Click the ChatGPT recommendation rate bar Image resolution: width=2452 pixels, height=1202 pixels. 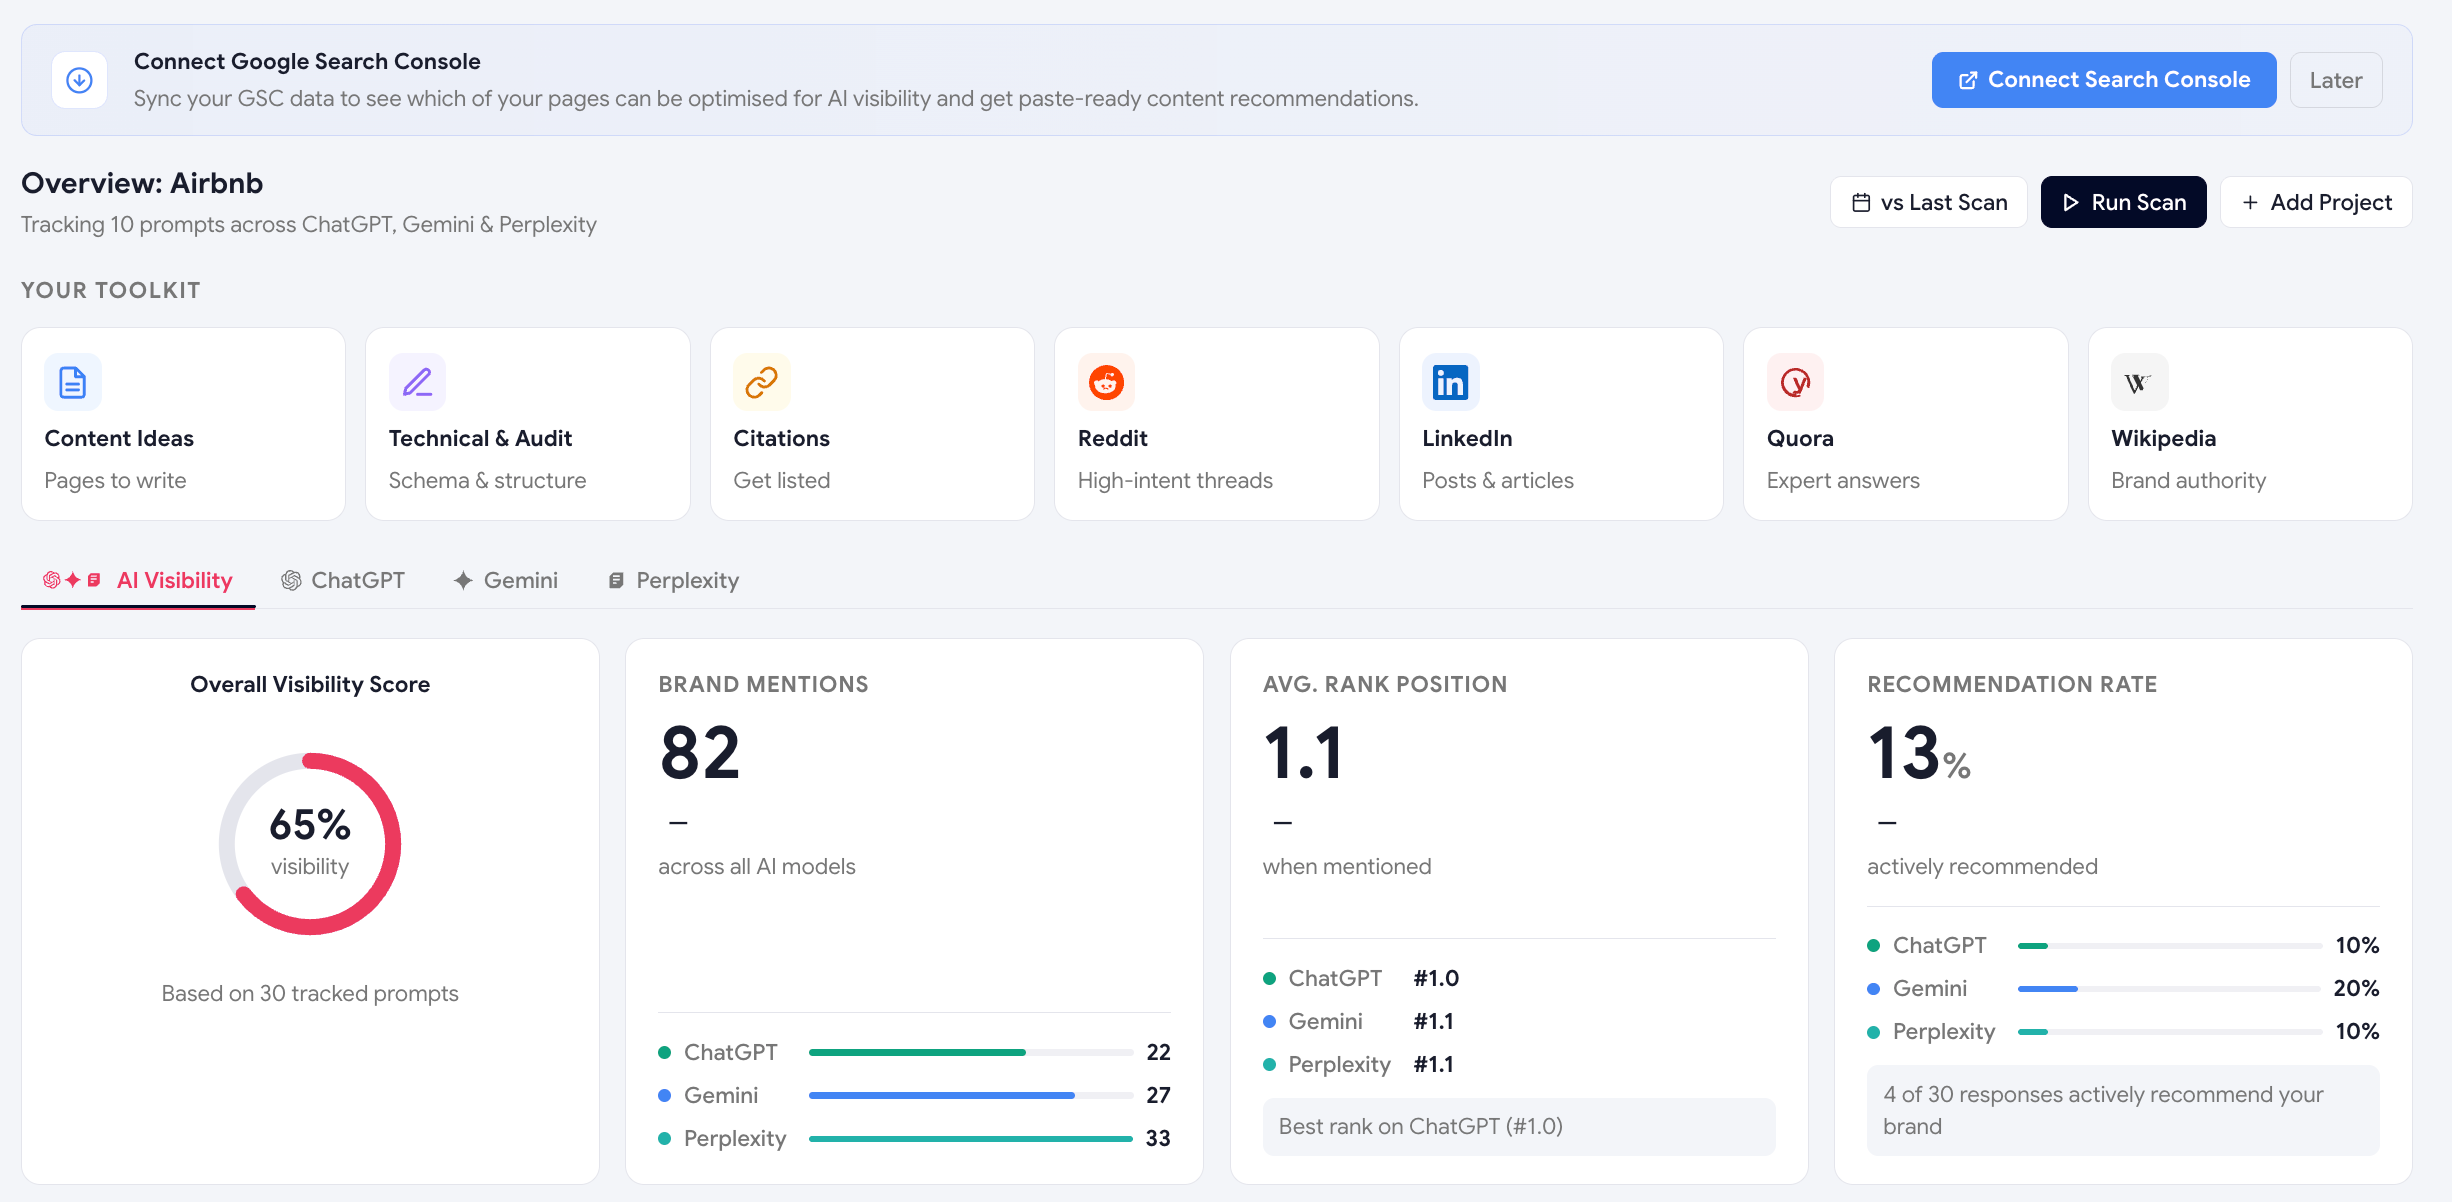click(x=2169, y=946)
